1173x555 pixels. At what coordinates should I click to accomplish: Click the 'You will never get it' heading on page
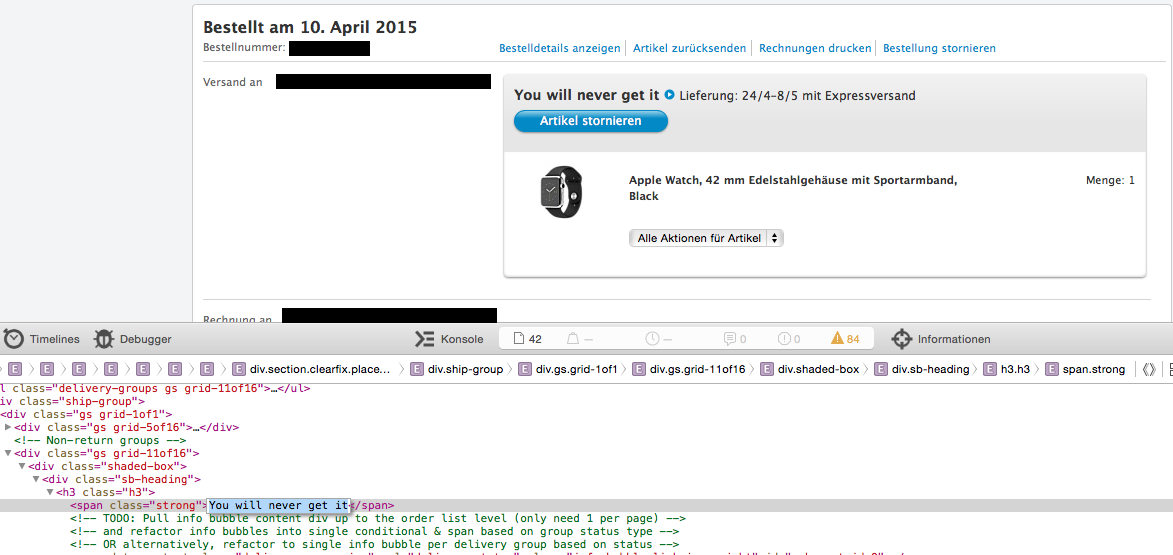pyautogui.click(x=586, y=95)
